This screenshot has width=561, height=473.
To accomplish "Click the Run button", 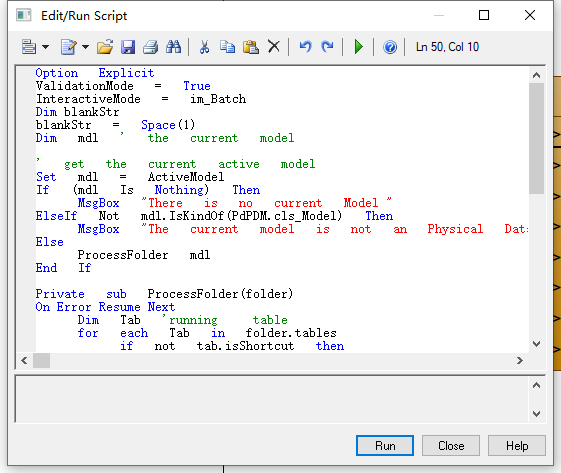I will click(x=385, y=446).
